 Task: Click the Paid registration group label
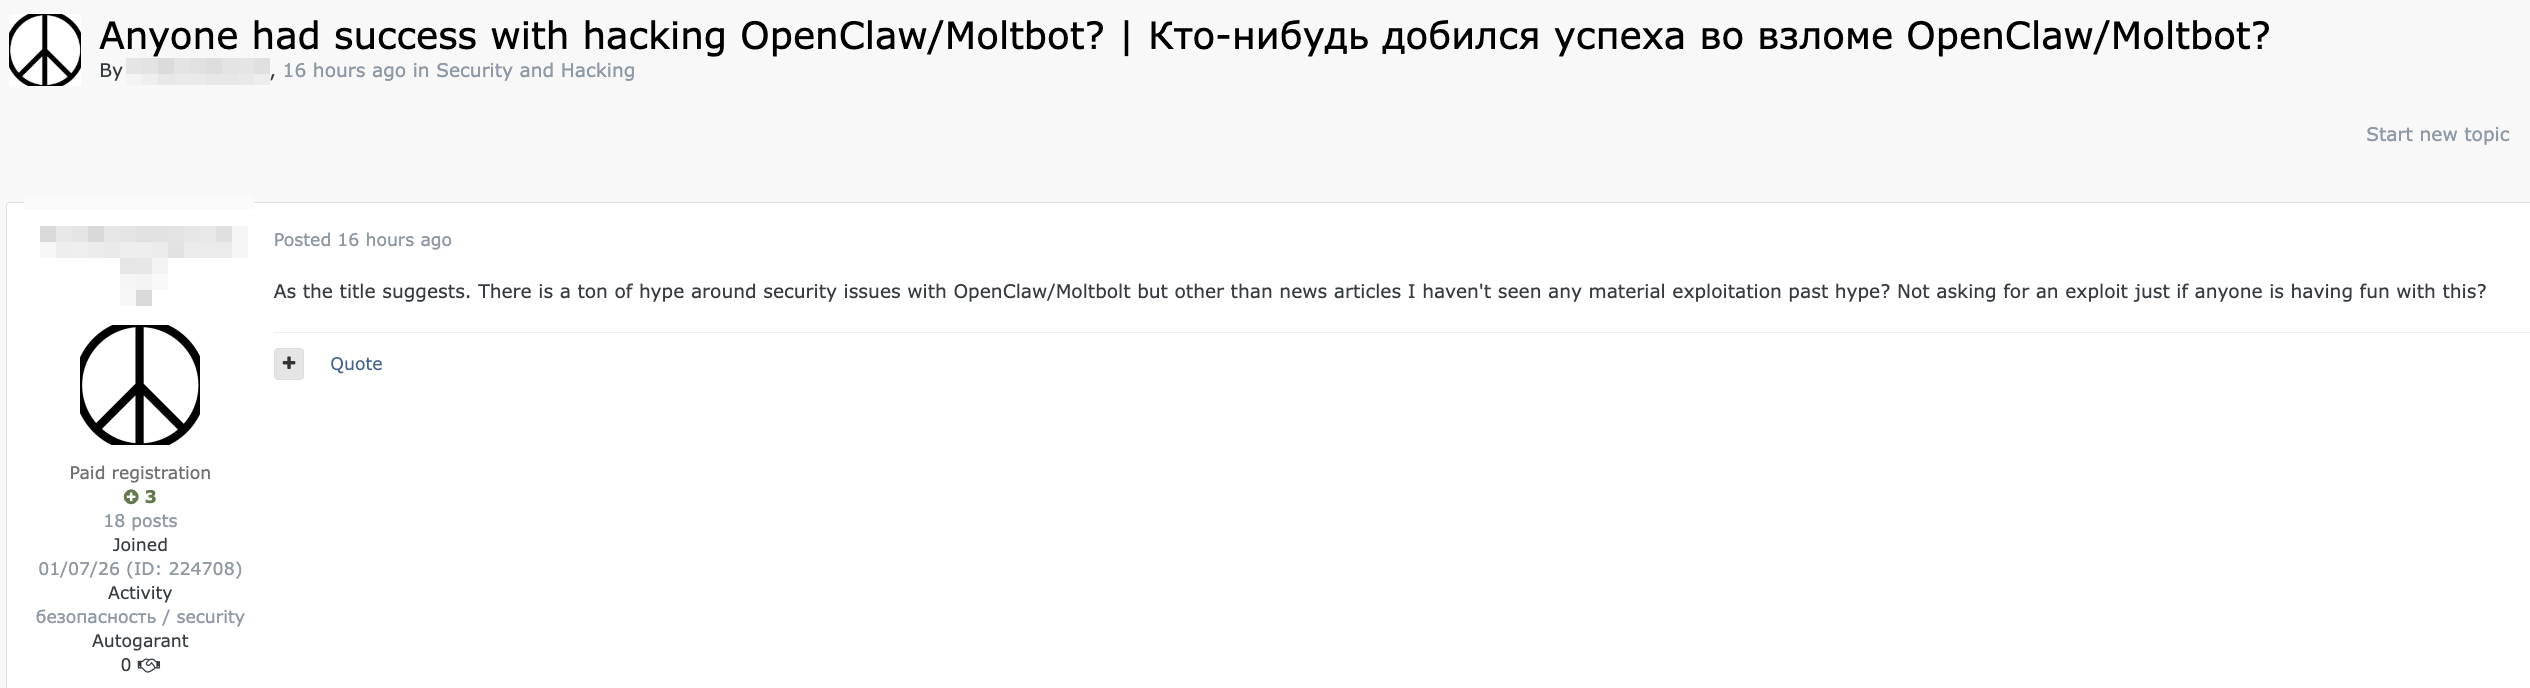coord(140,473)
